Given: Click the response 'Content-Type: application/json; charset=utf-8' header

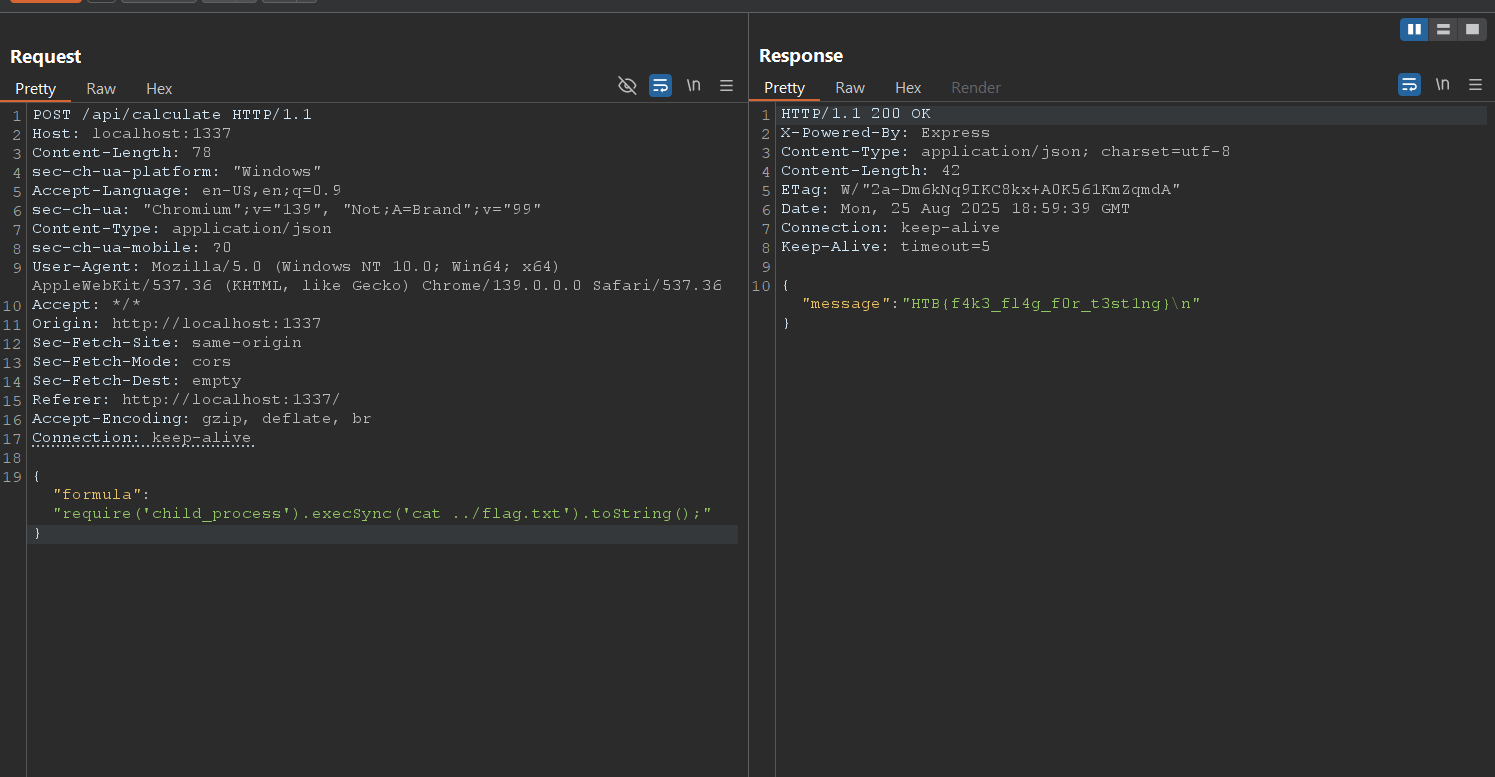Looking at the screenshot, I should pos(1006,152).
